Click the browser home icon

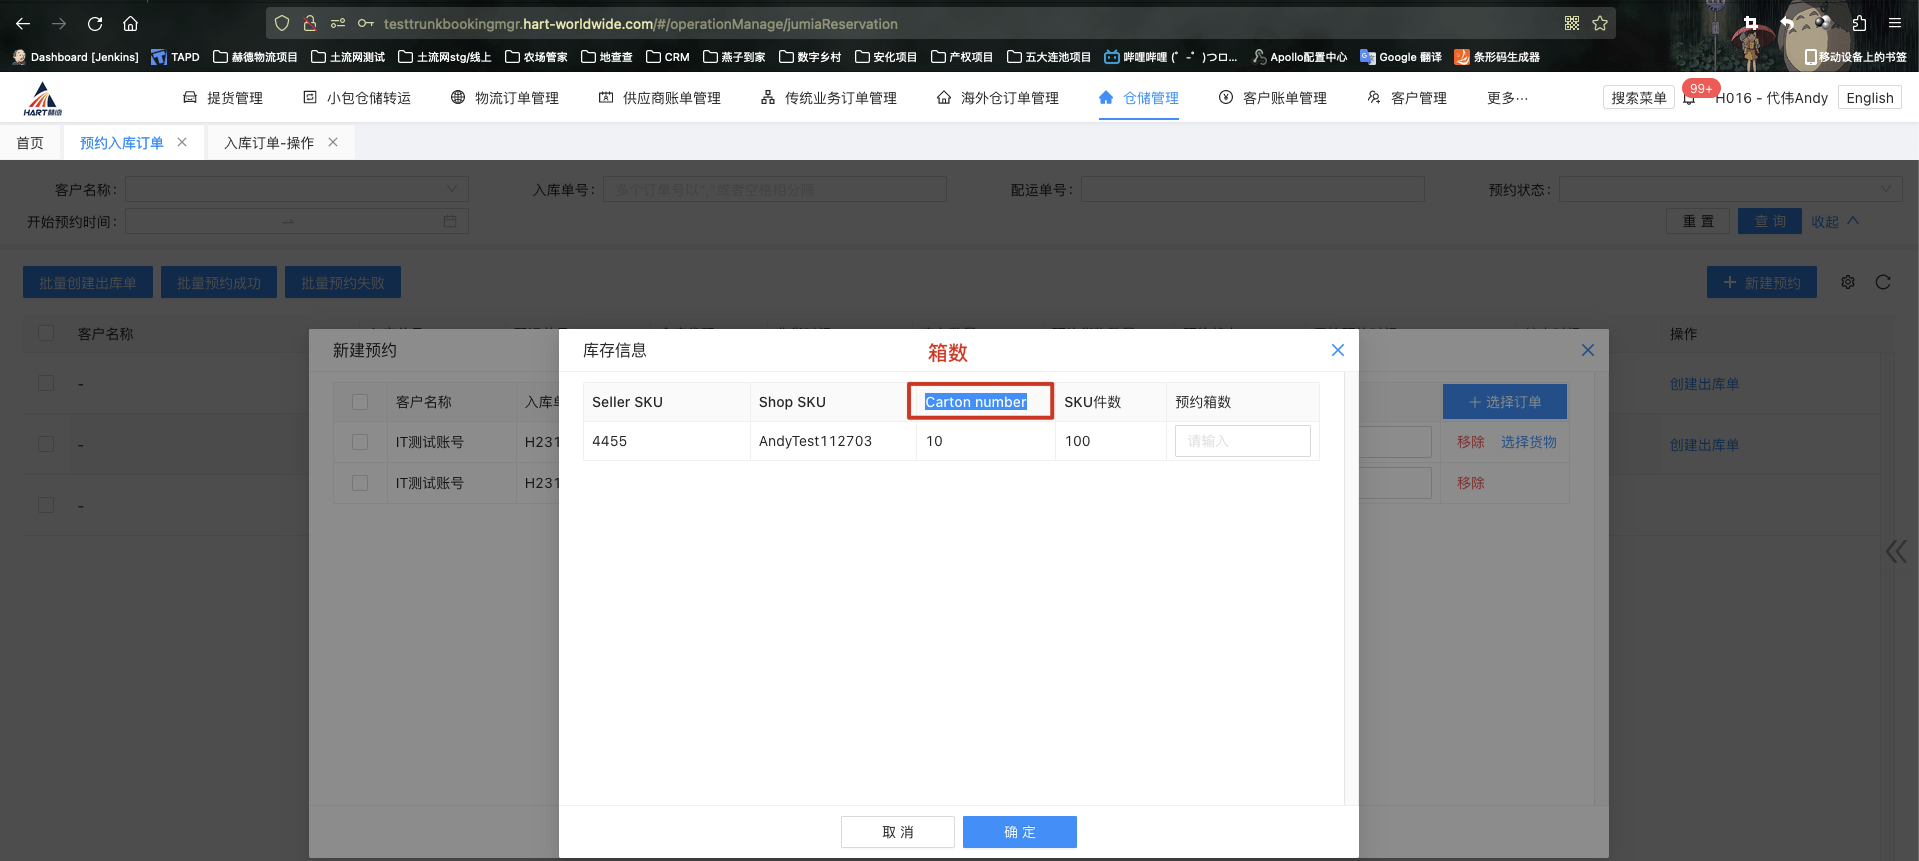tap(130, 23)
